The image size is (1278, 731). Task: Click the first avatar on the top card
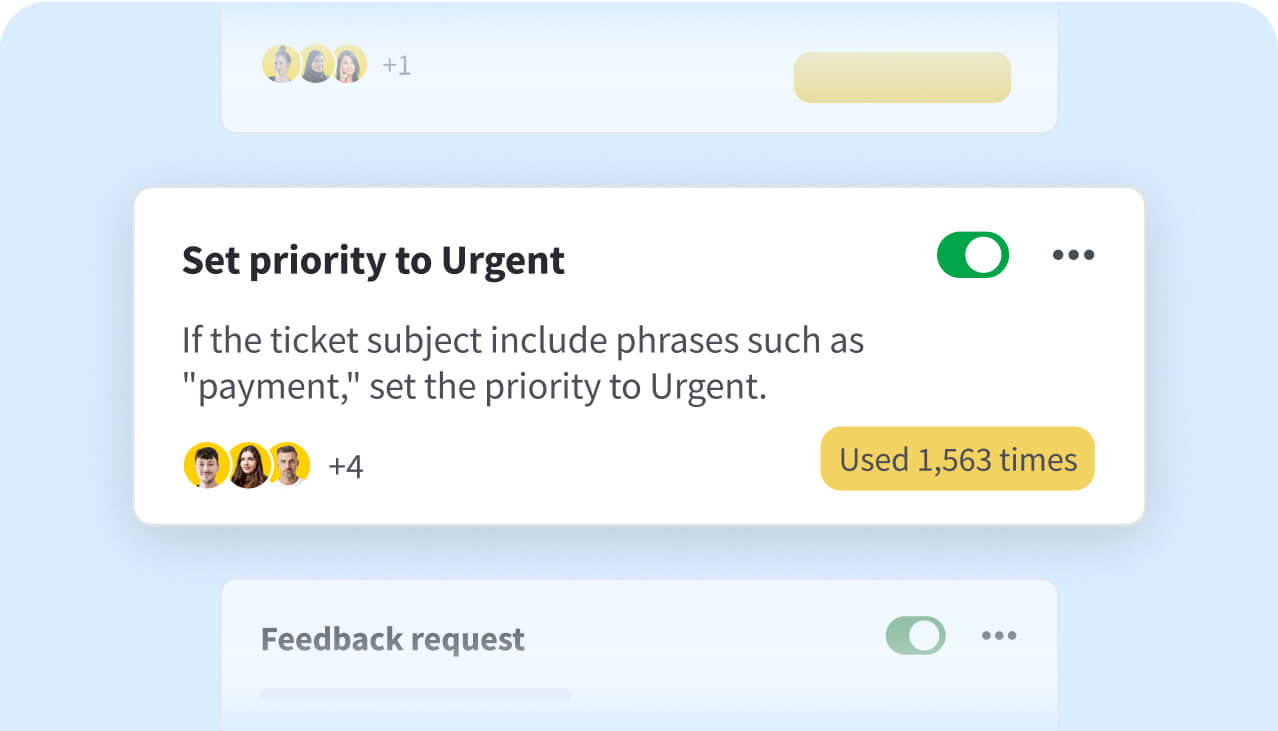pos(282,64)
